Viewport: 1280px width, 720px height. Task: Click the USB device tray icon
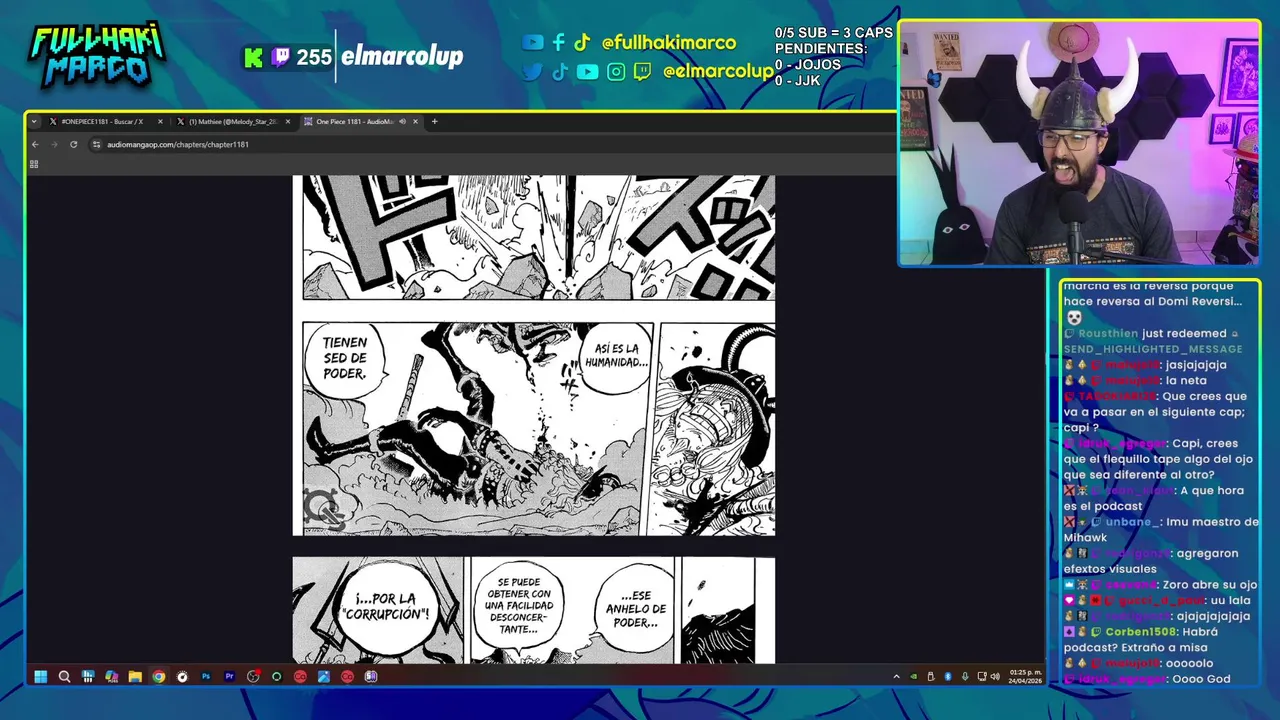coord(931,677)
